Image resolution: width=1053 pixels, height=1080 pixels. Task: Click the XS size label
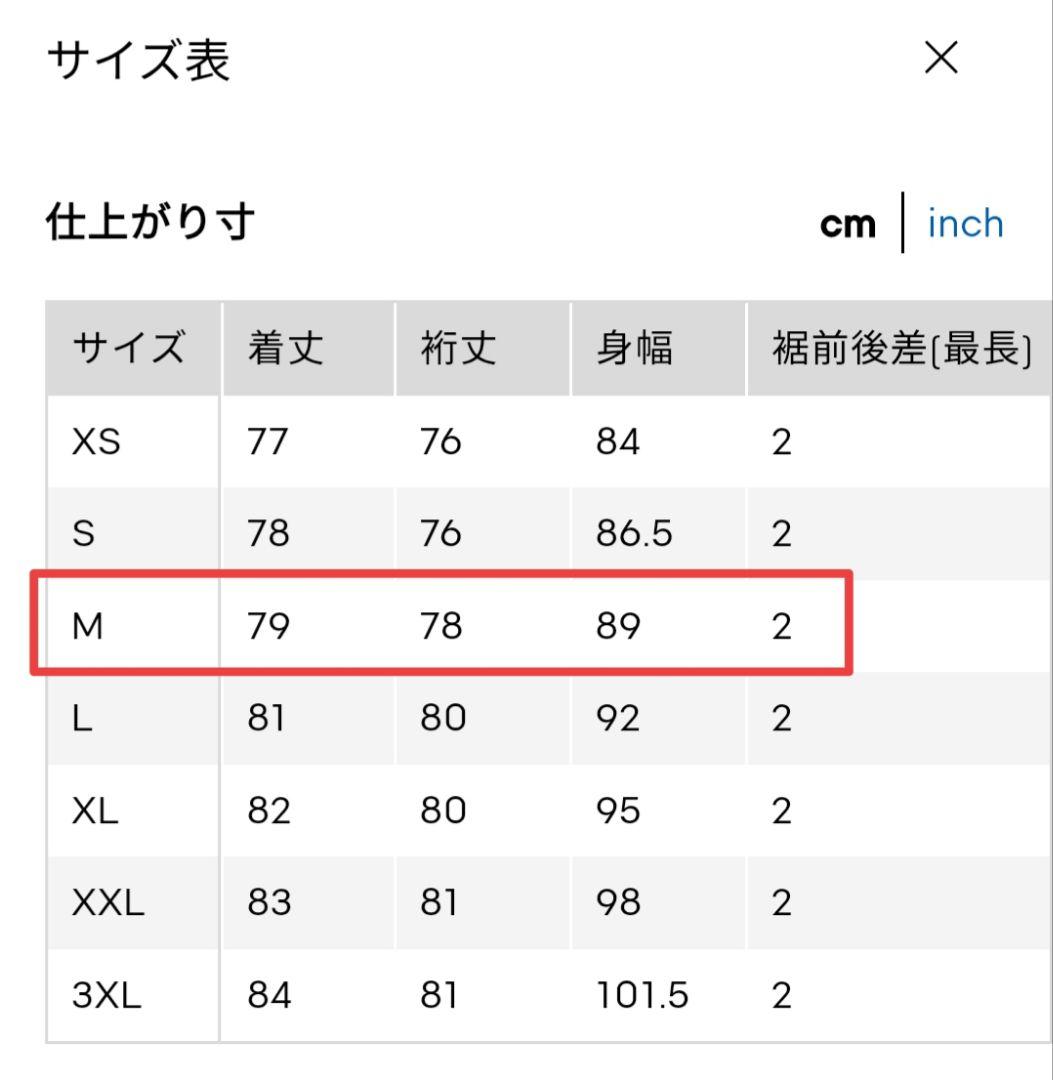pos(95,442)
